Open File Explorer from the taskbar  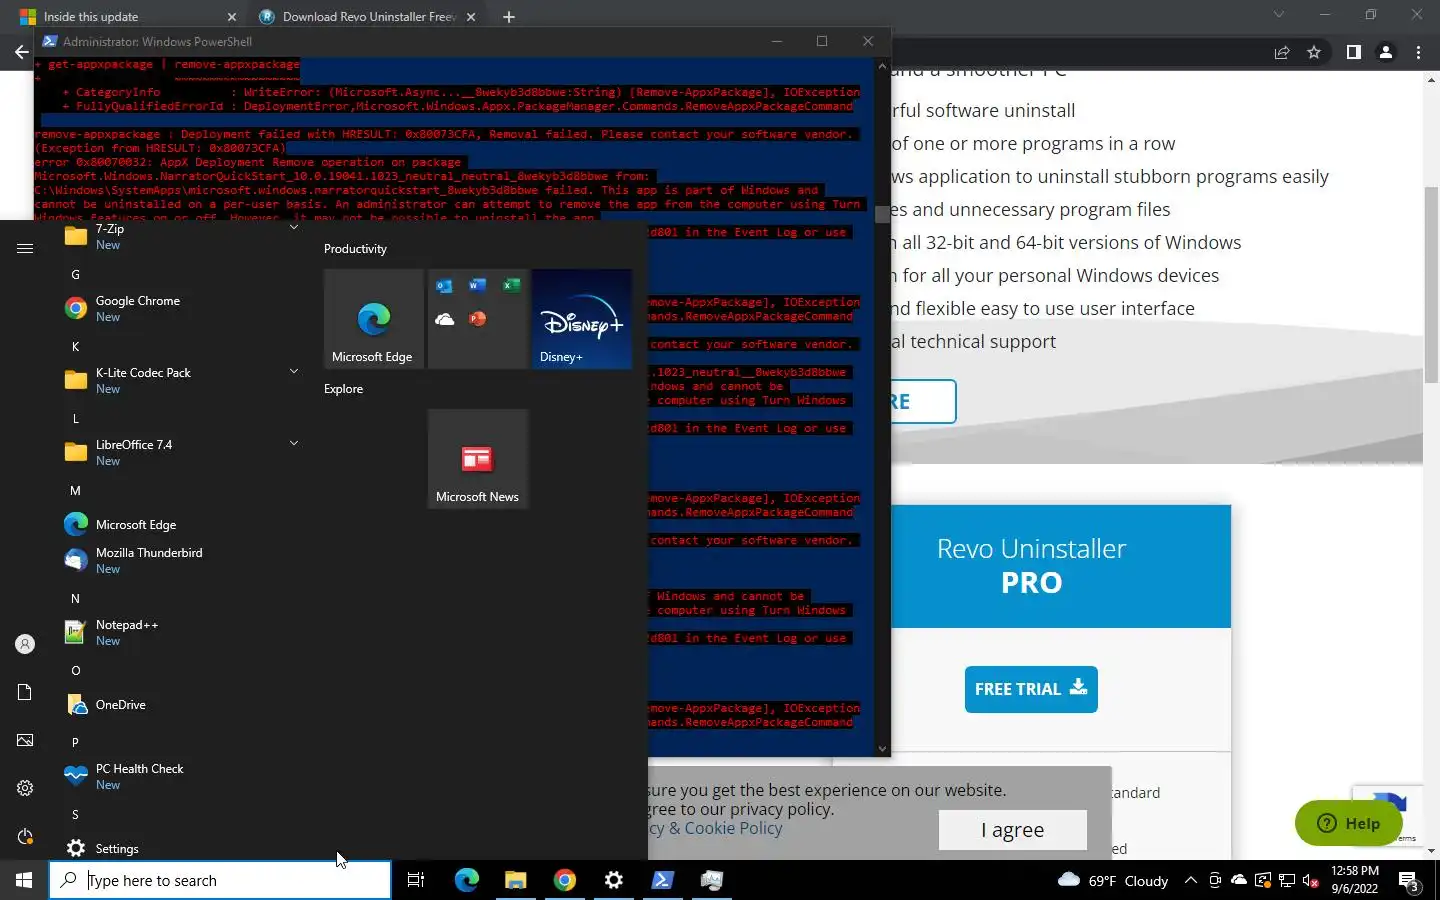[x=515, y=880]
